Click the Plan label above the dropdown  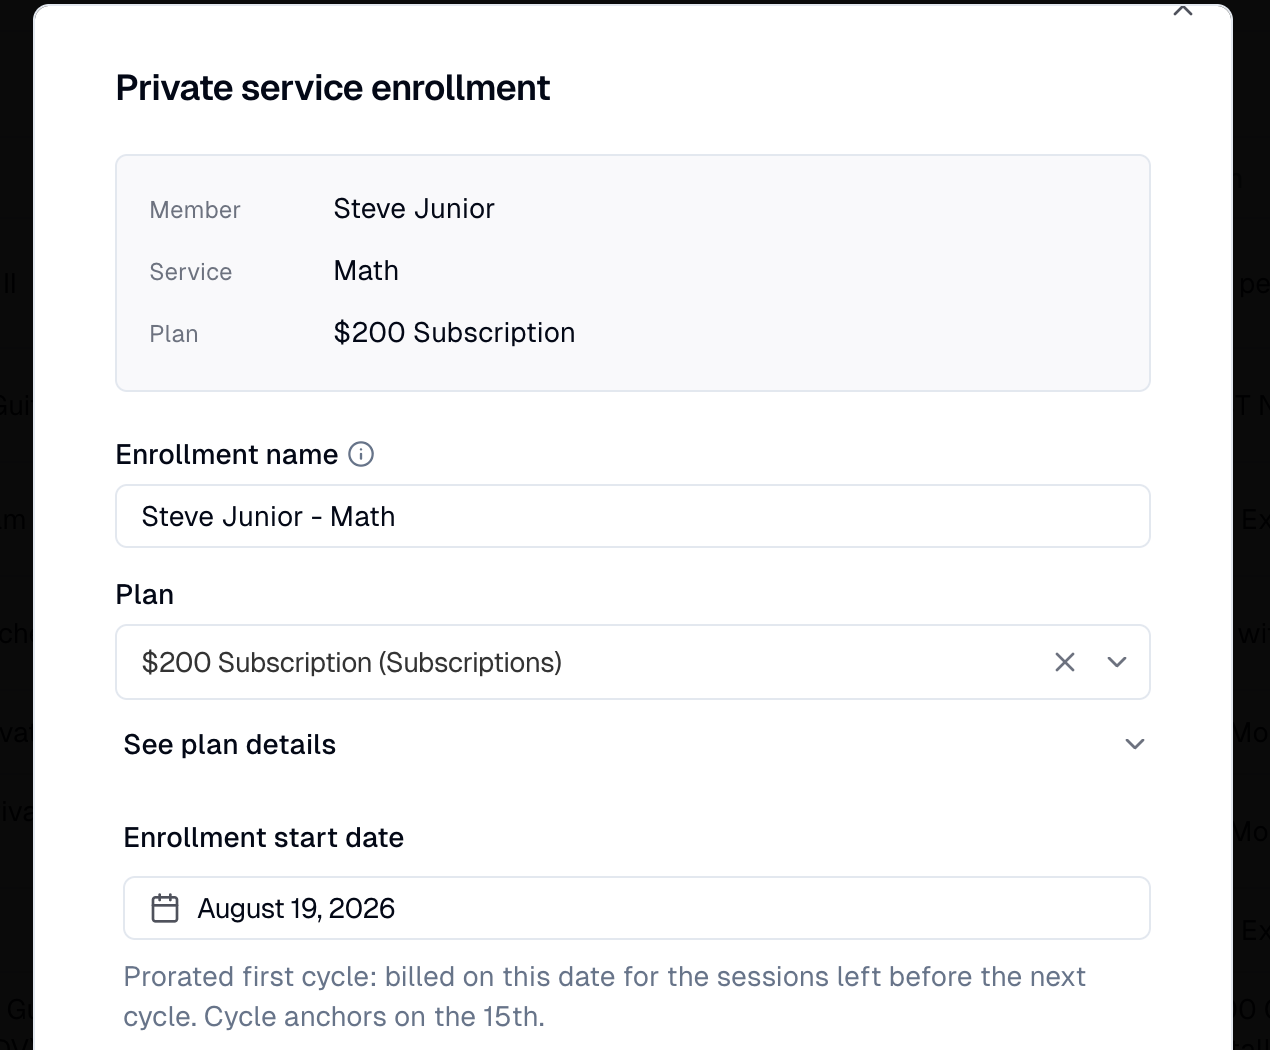145,595
